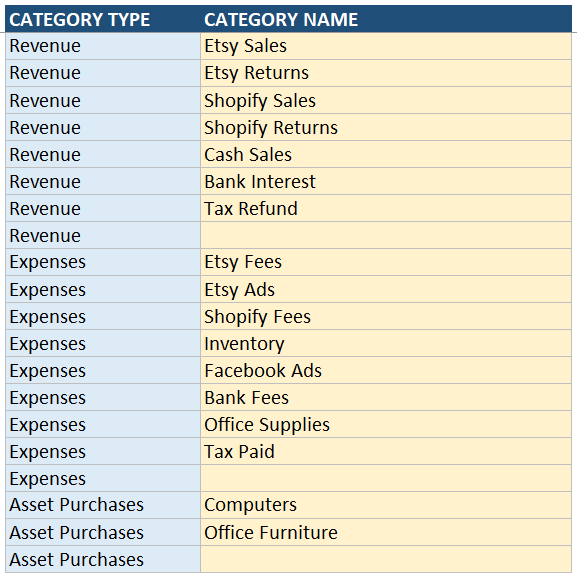This screenshot has height=582, width=577.
Task: Select the Tax Paid cell
Action: click(386, 451)
